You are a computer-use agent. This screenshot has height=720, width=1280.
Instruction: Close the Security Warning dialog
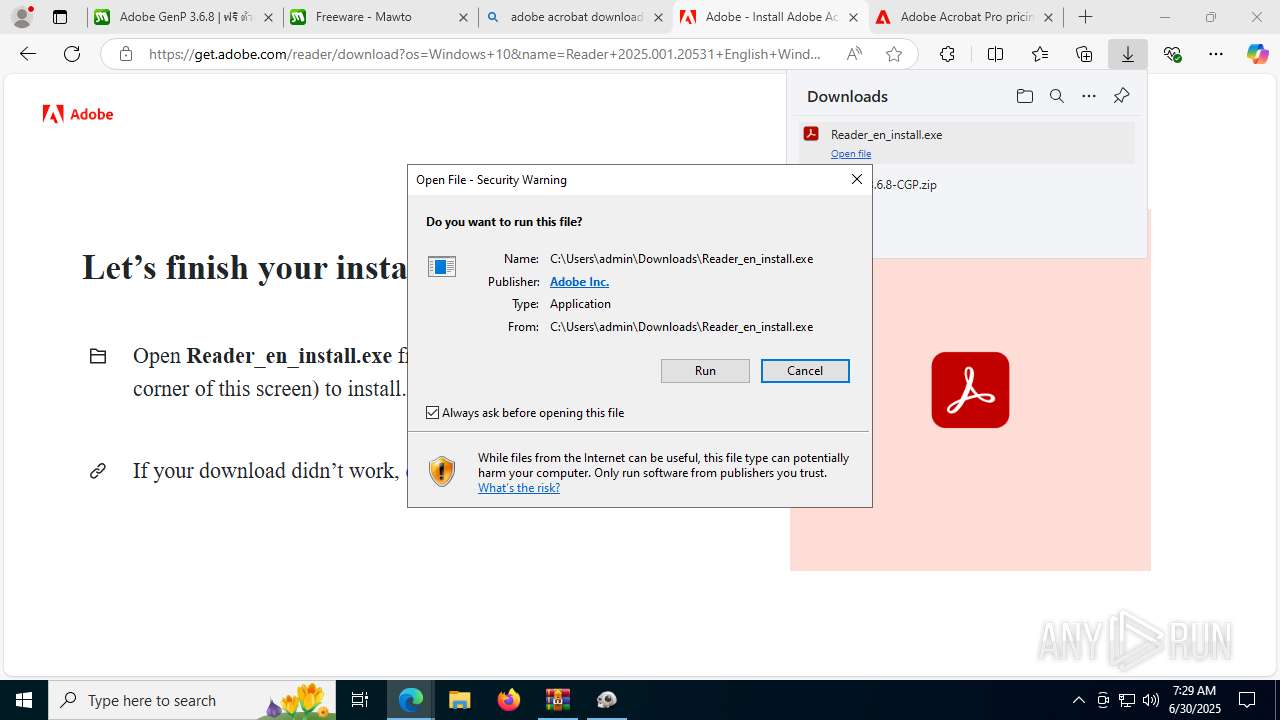(x=856, y=179)
